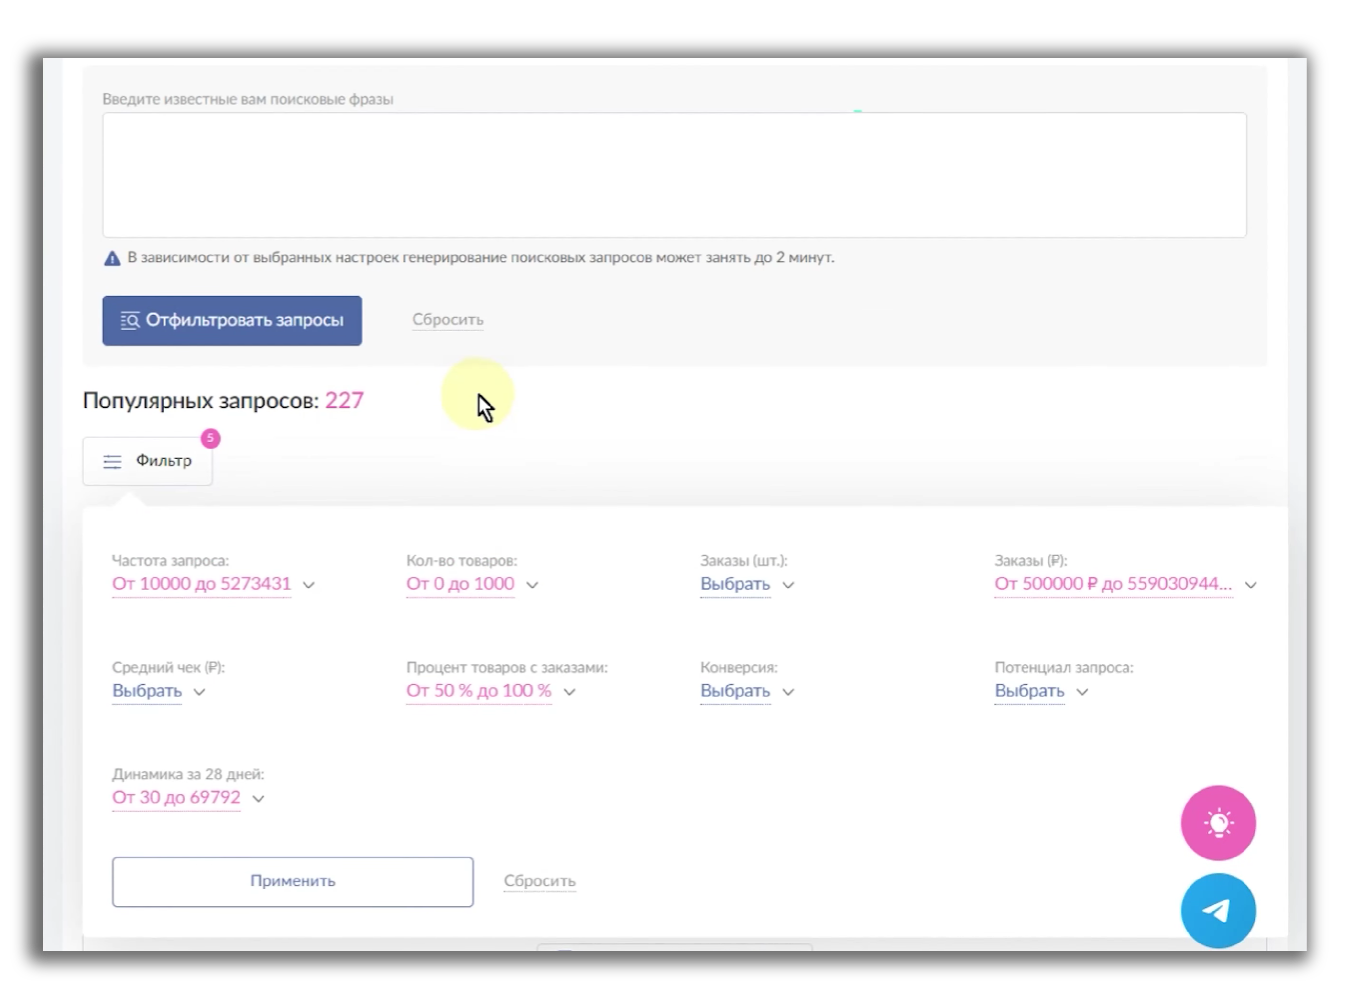
Task: Click Сбросить link beside Применить
Action: click(x=539, y=881)
